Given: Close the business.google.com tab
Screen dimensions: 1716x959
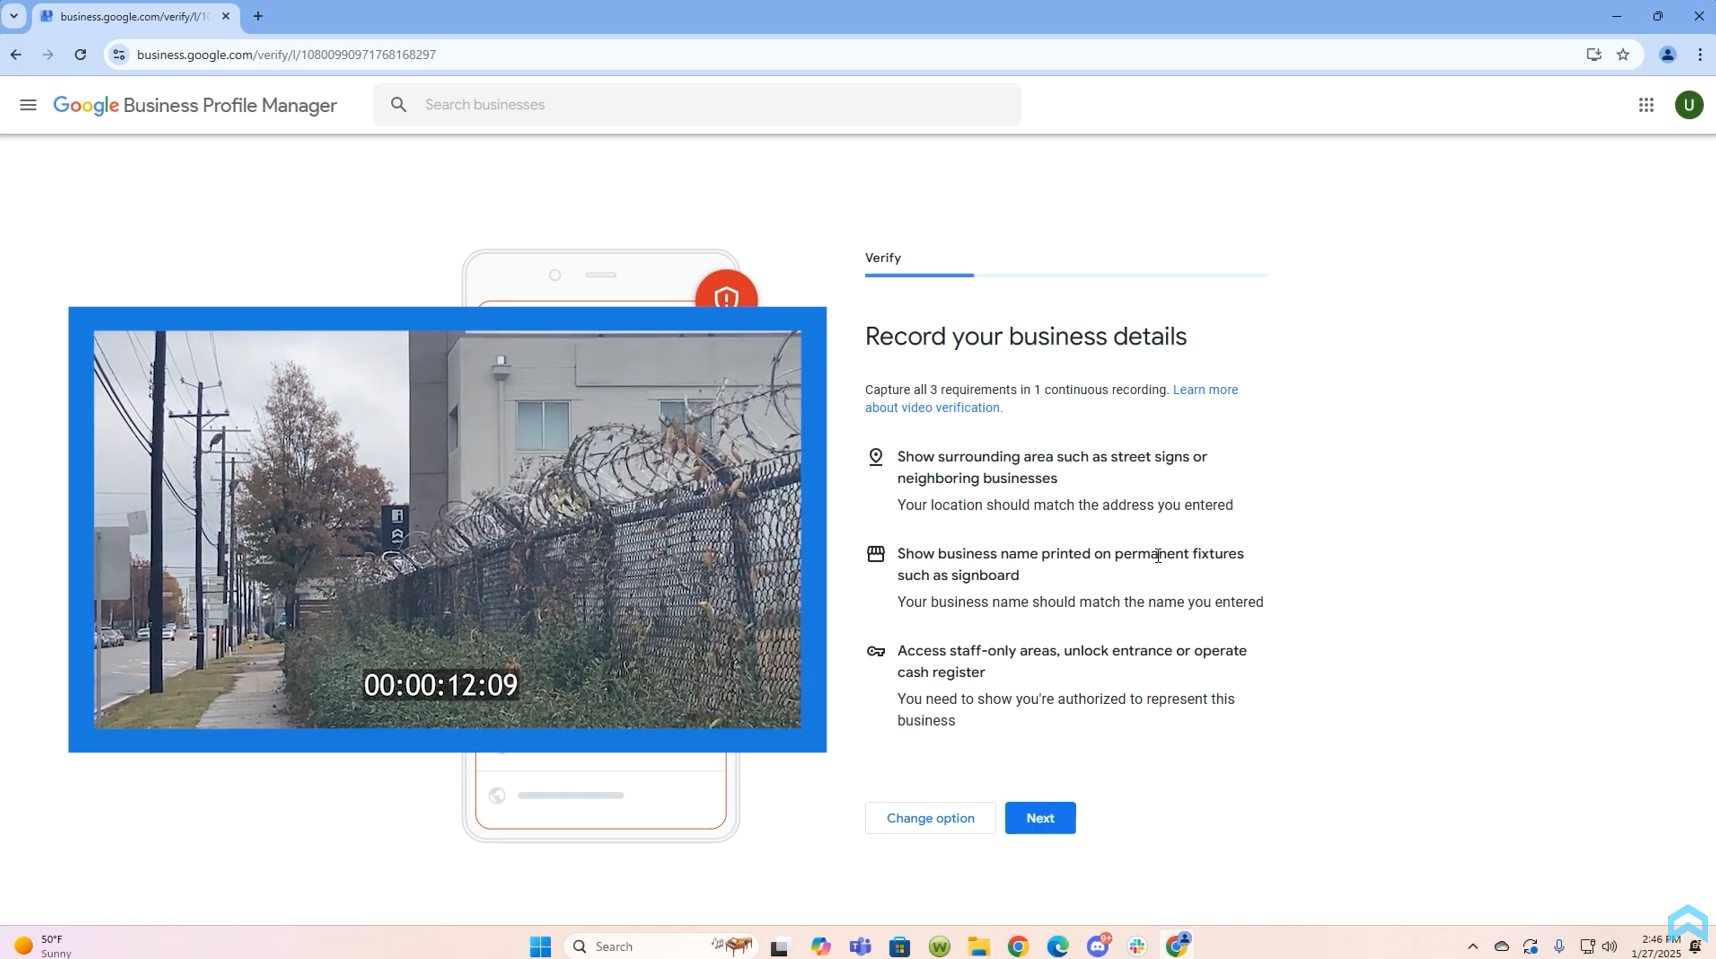Looking at the screenshot, I should tap(226, 16).
